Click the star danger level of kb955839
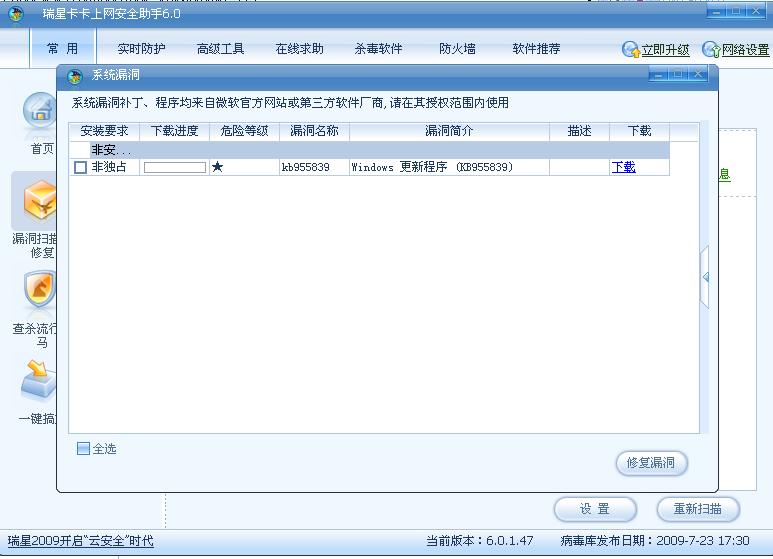 pos(217,167)
